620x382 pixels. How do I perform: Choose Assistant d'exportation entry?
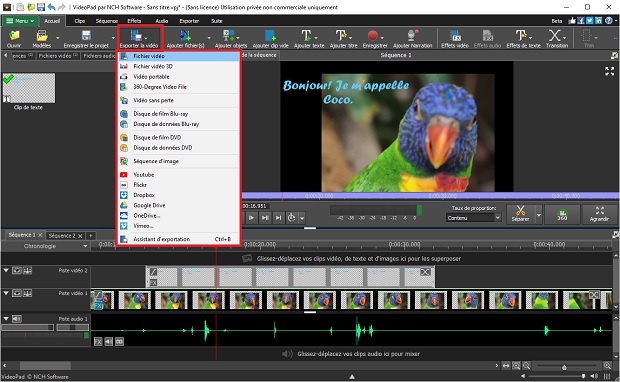pyautogui.click(x=179, y=239)
